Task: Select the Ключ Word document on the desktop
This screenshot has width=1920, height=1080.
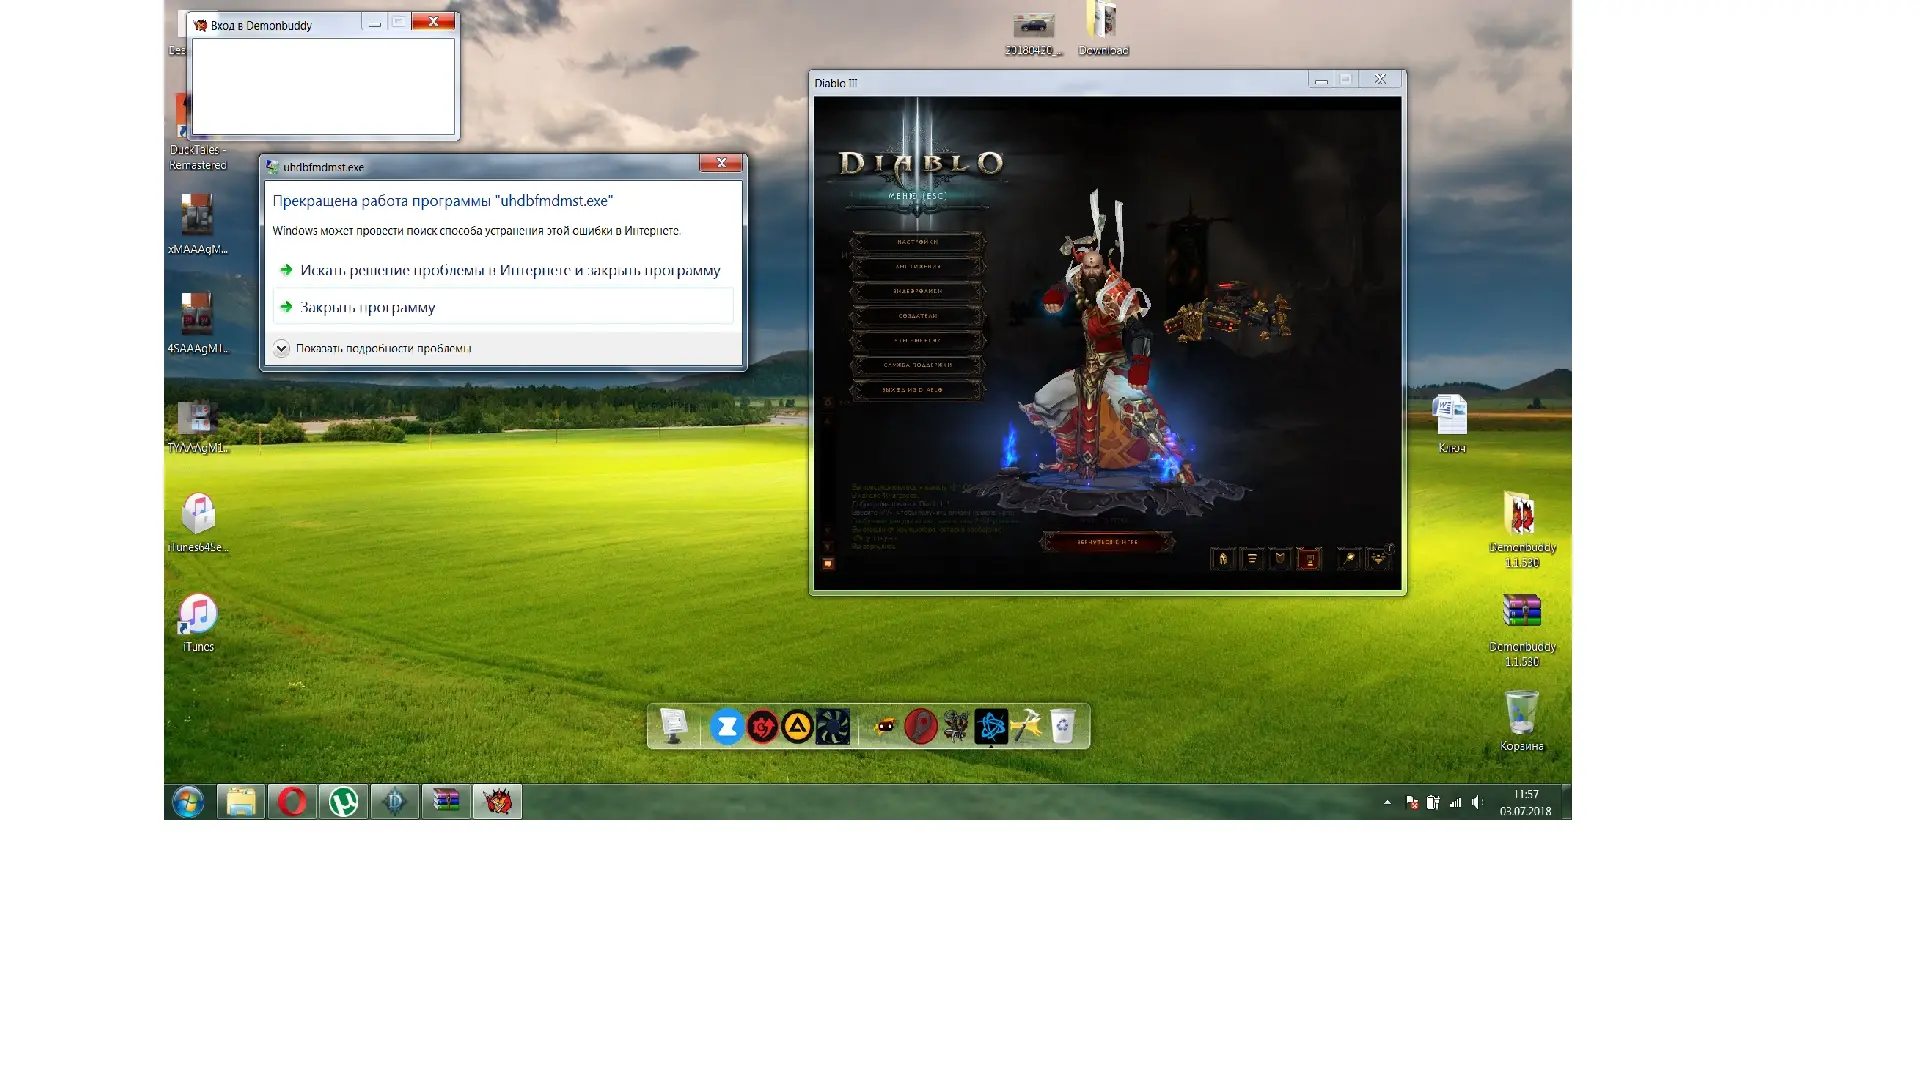Action: pos(1451,424)
